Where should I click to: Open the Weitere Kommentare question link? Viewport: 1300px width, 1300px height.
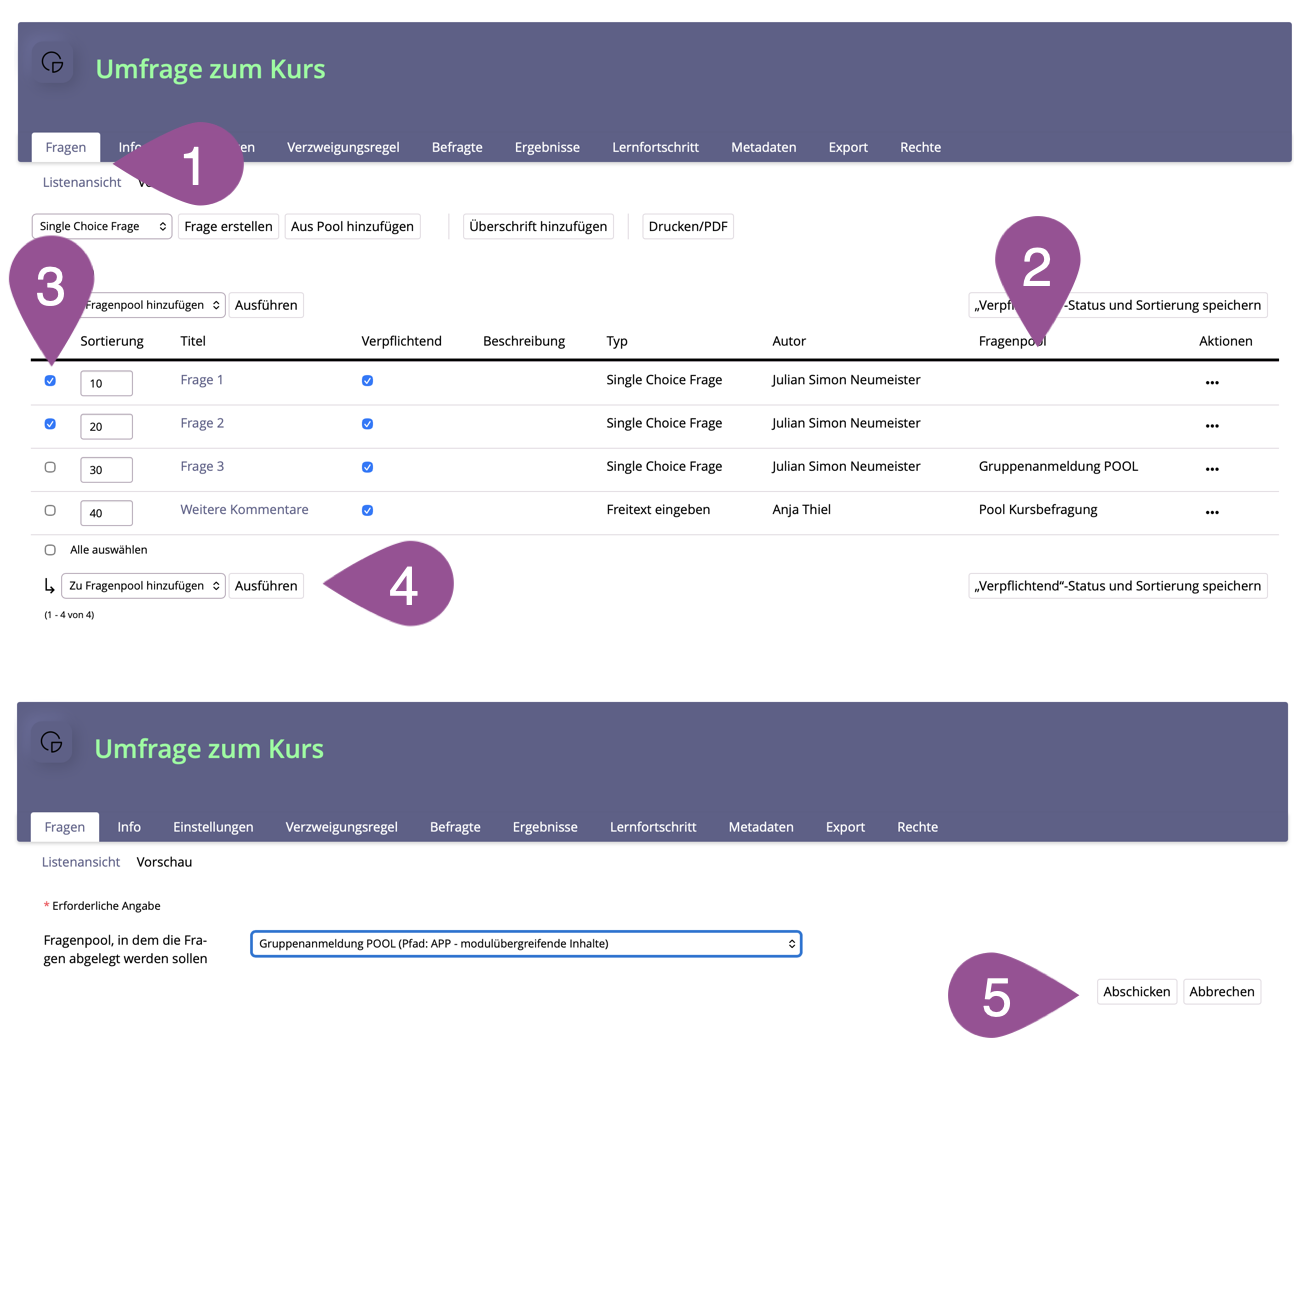(x=244, y=510)
